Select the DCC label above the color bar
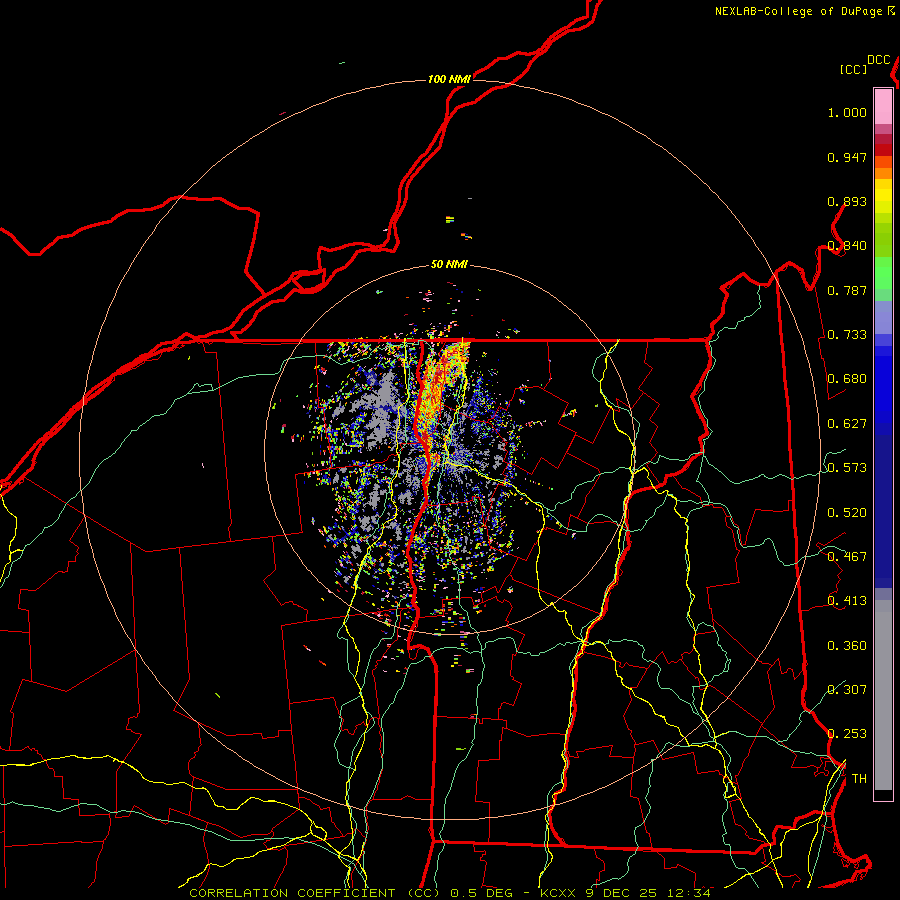 tap(878, 60)
